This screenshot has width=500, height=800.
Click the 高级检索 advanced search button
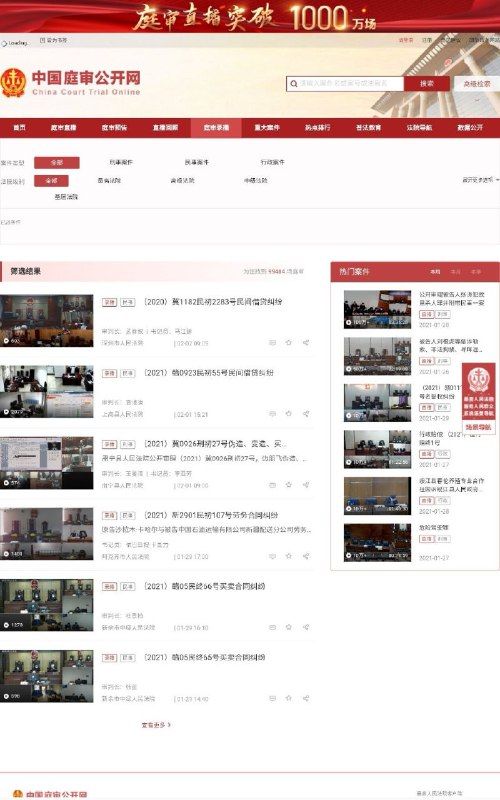(477, 84)
